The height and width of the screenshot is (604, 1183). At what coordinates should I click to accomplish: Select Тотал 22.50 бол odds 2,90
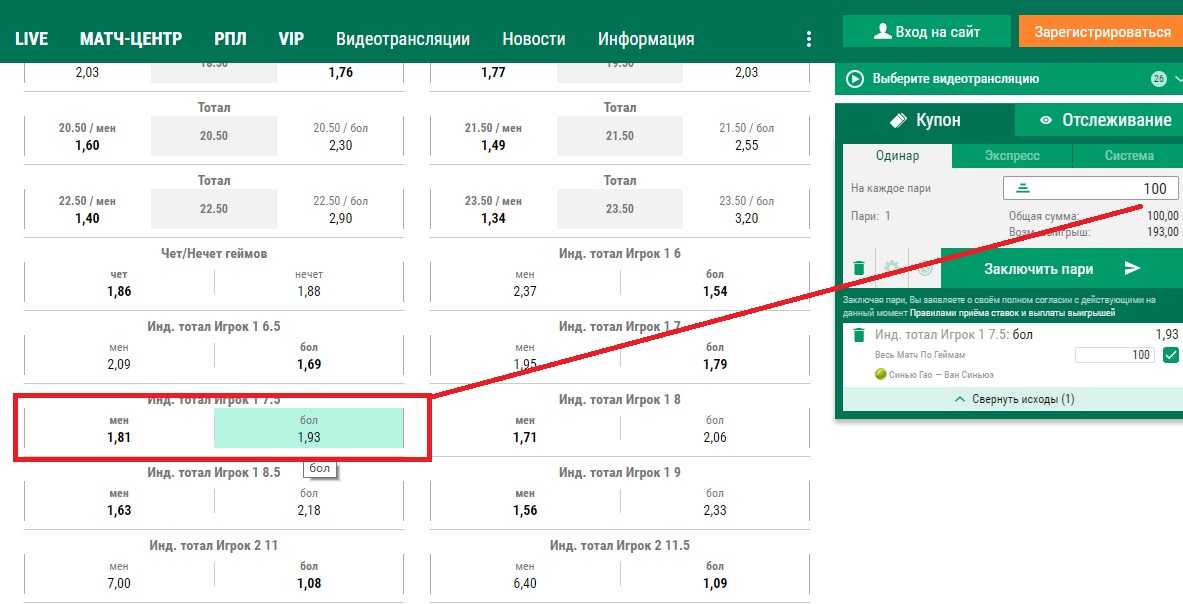coord(340,210)
